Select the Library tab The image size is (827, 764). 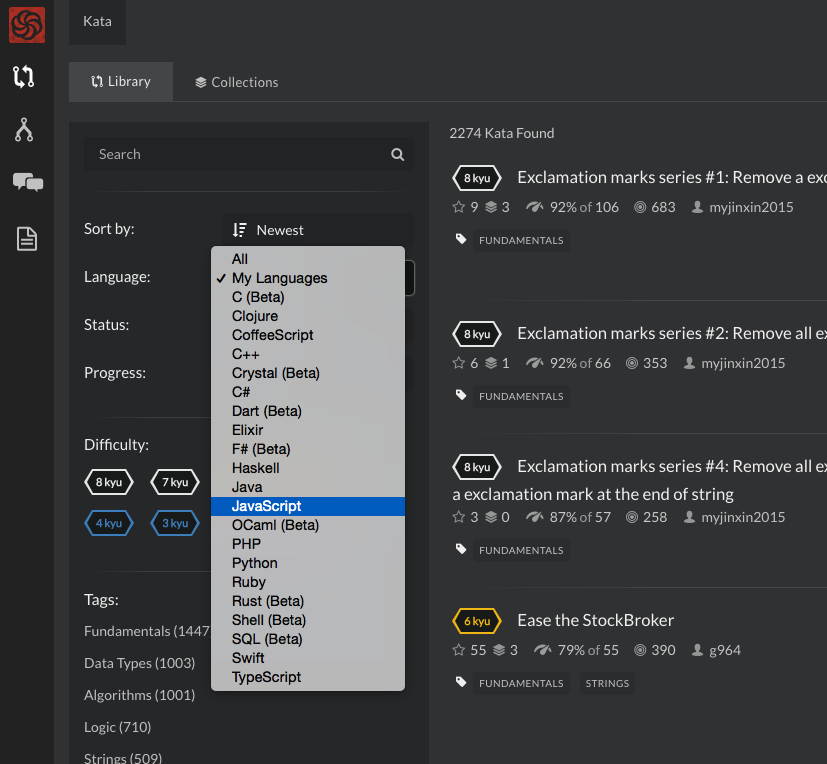point(121,82)
